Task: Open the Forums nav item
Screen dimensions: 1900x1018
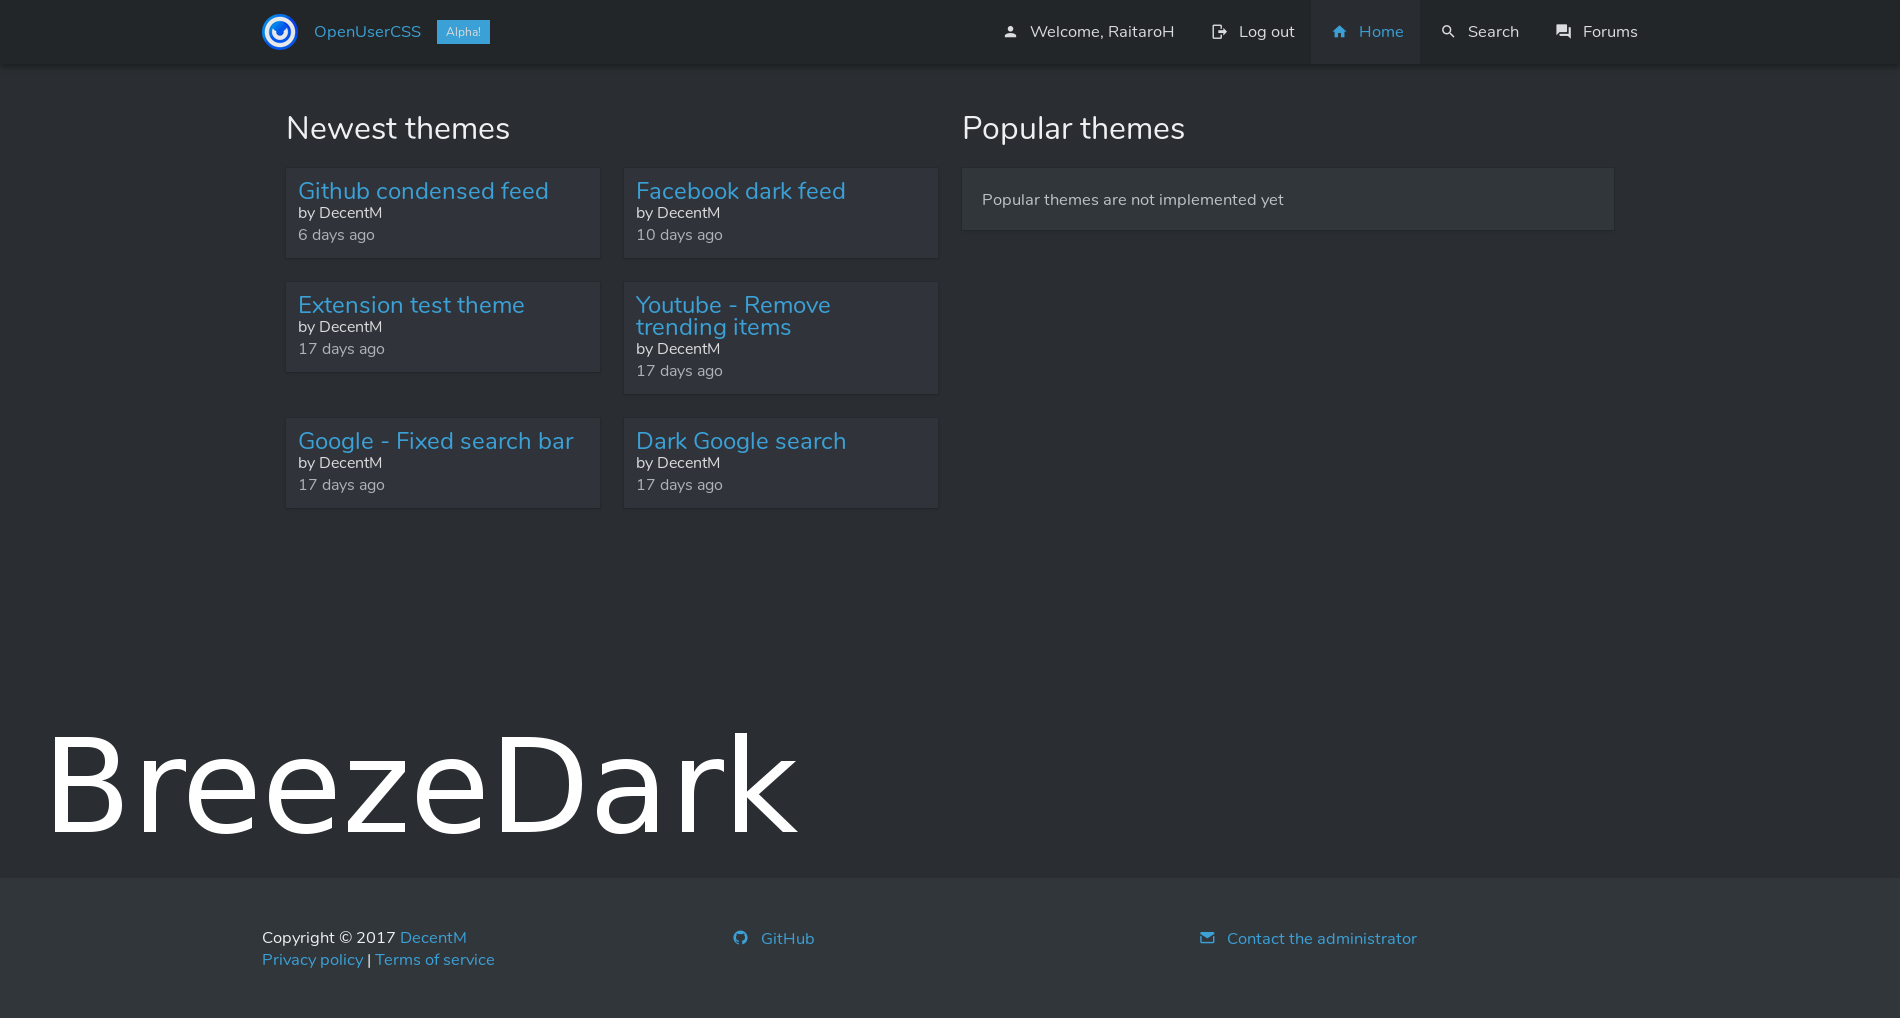Action: point(1596,32)
